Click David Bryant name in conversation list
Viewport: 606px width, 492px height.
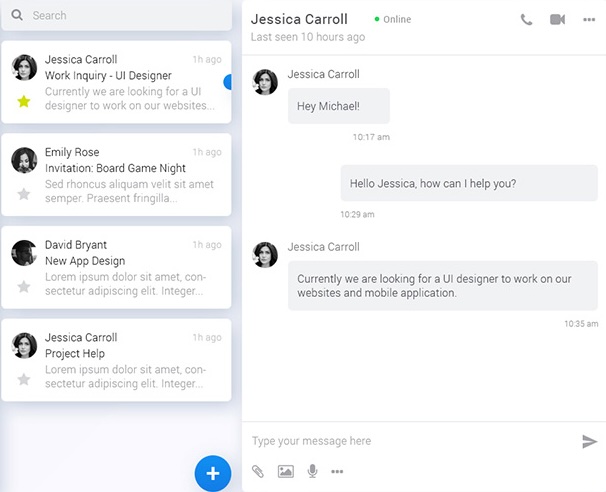tap(76, 245)
